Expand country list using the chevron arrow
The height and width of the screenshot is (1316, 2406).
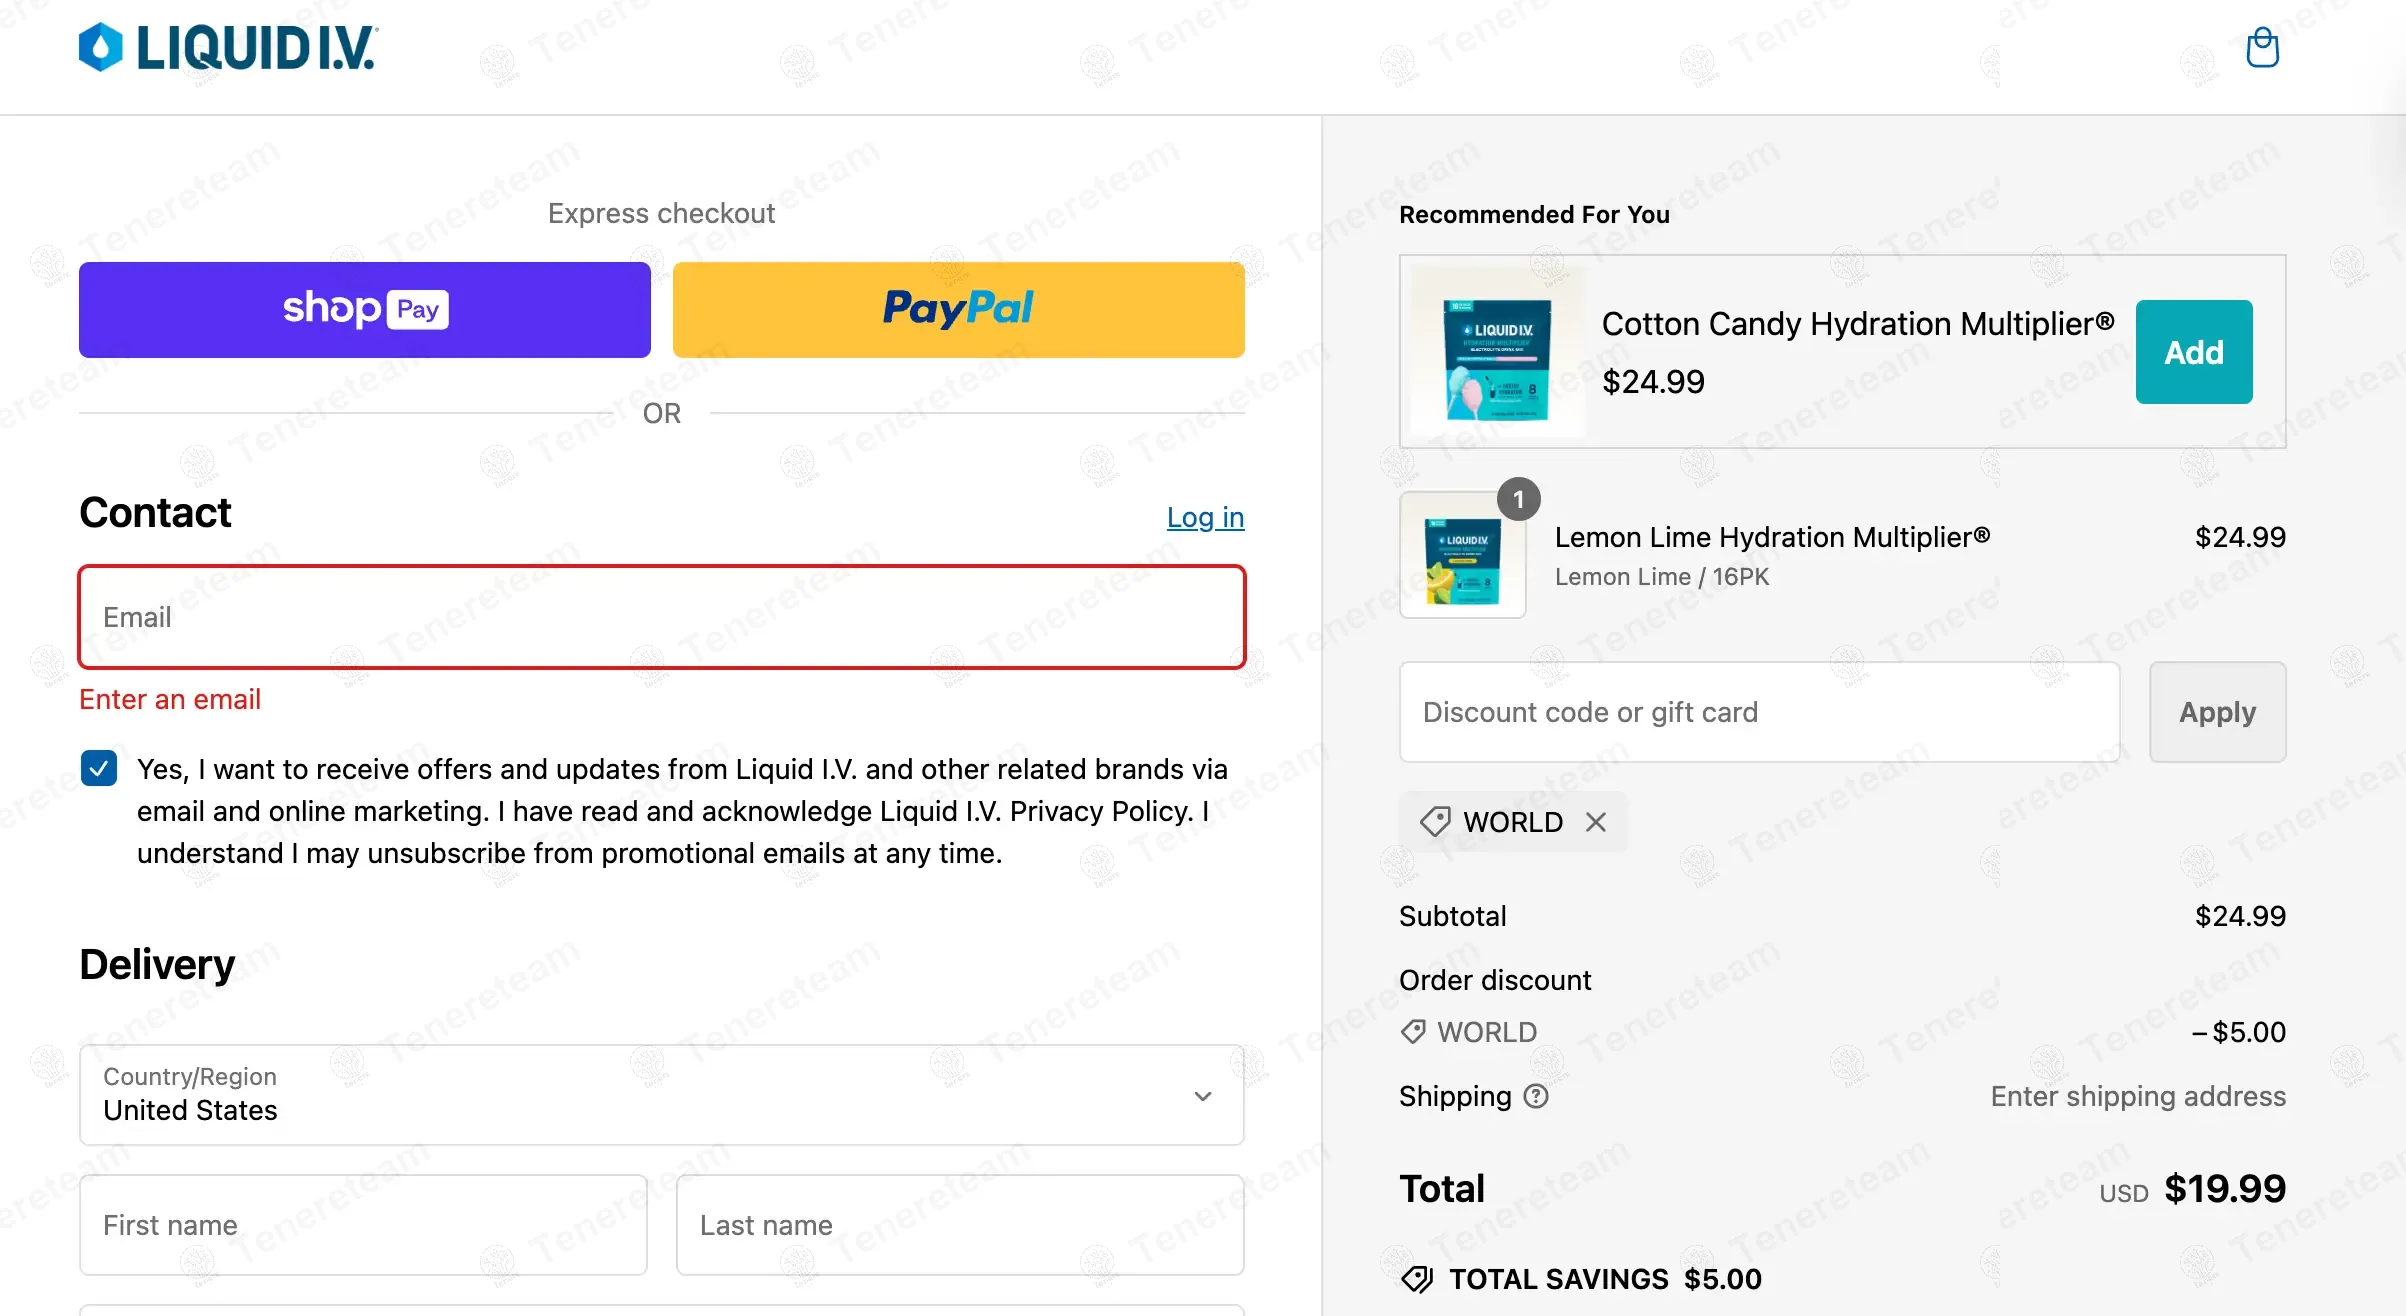[x=1203, y=1096]
